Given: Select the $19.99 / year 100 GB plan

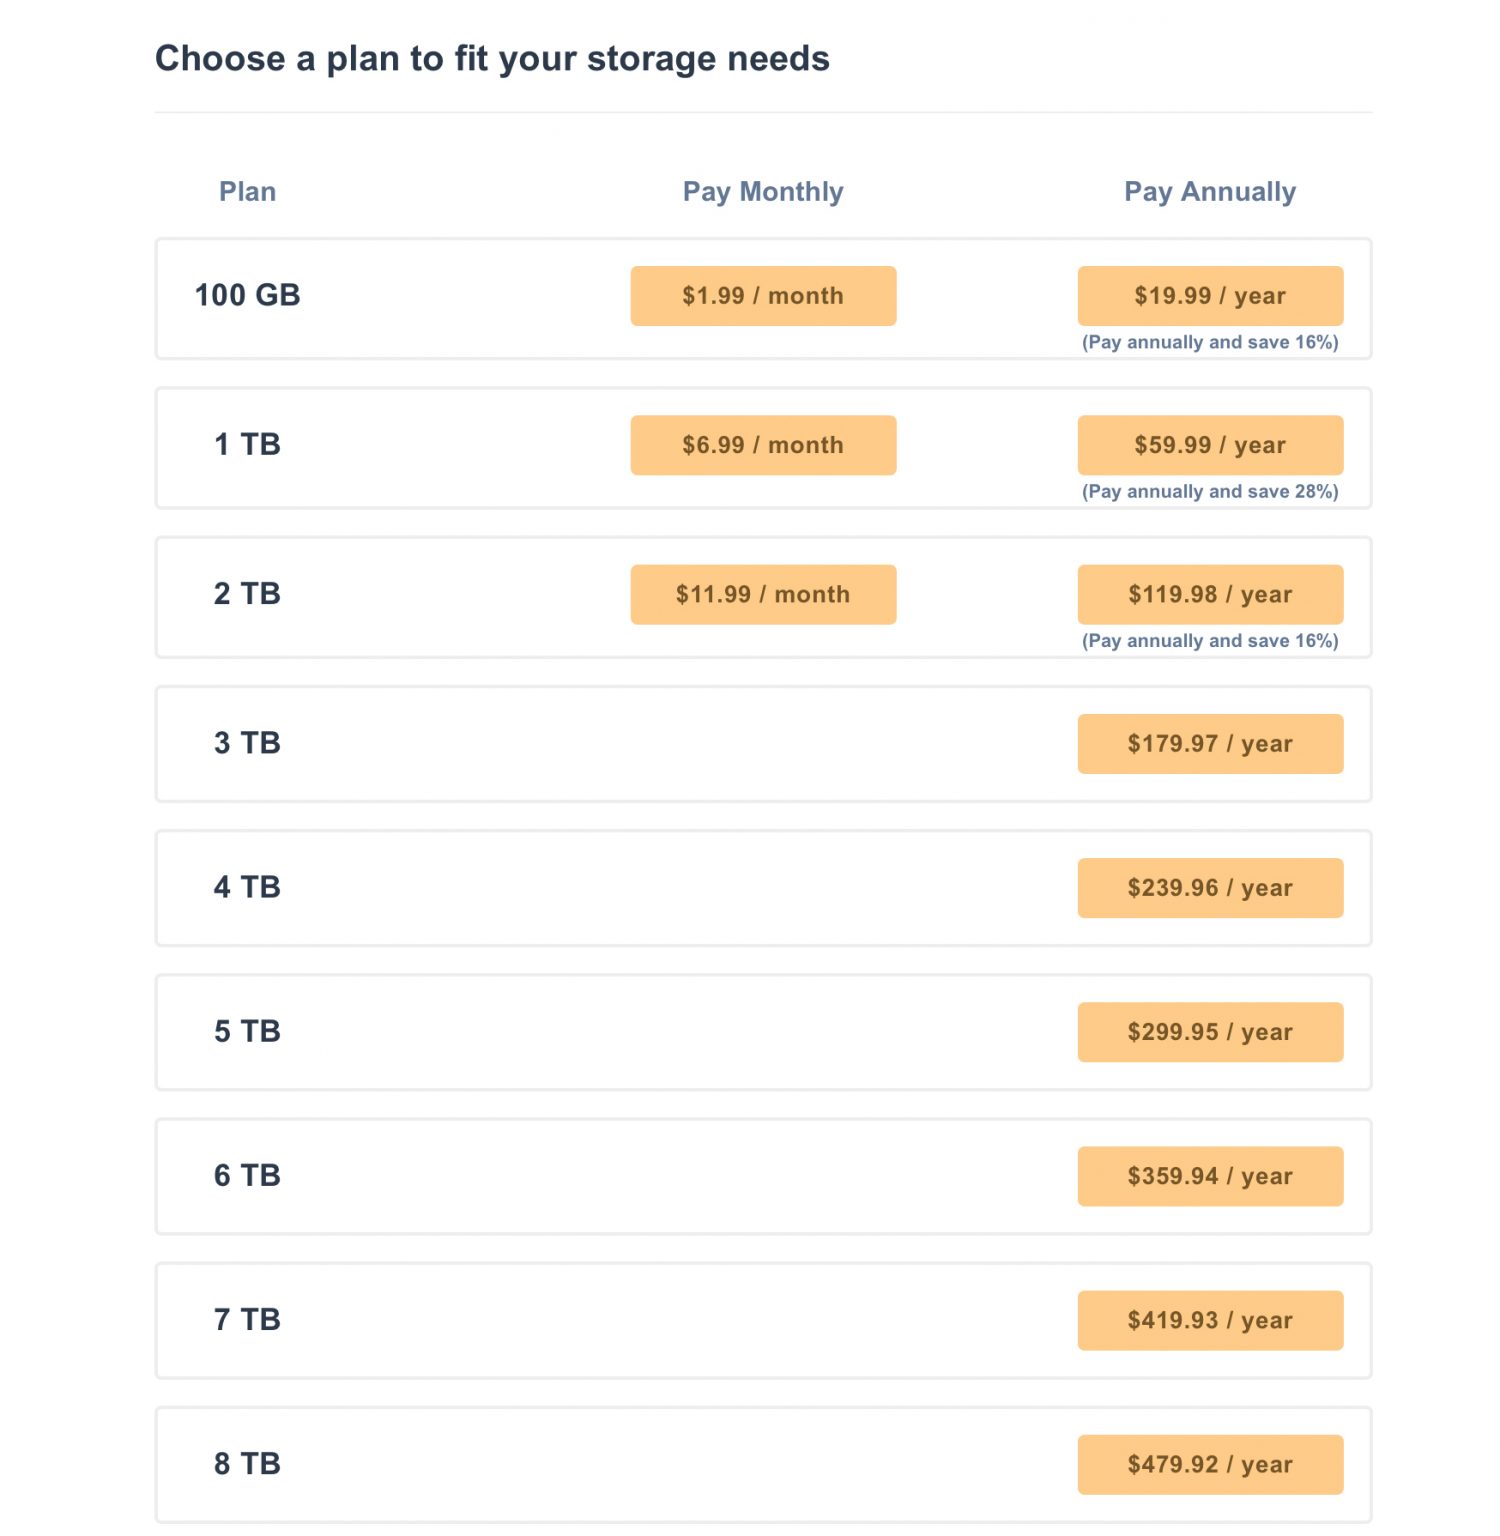Looking at the screenshot, I should 1210,296.
